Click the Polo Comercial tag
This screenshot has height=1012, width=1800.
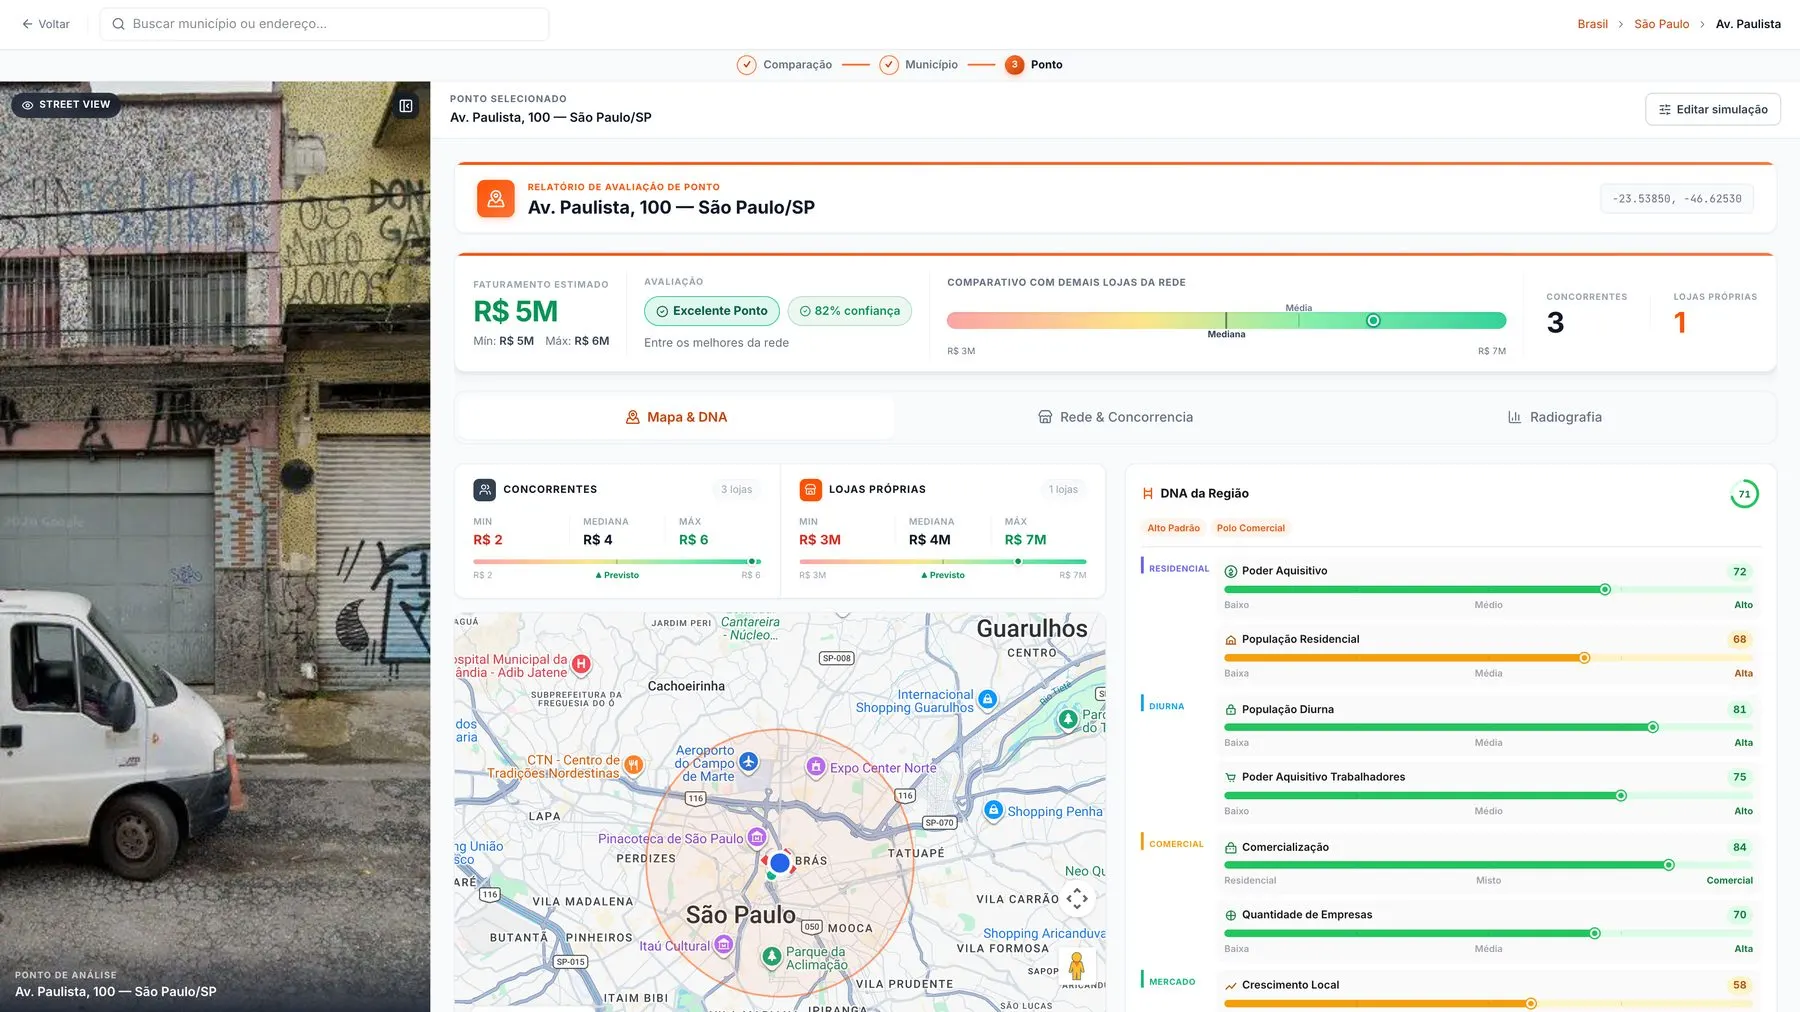tap(1251, 528)
